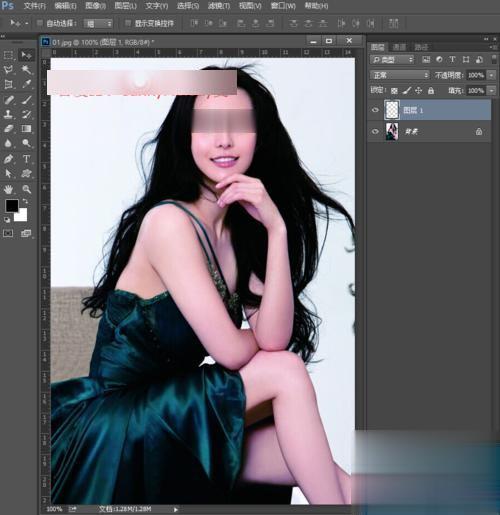
Task: Open the Filter menu
Action: pyautogui.click(x=219, y=6)
